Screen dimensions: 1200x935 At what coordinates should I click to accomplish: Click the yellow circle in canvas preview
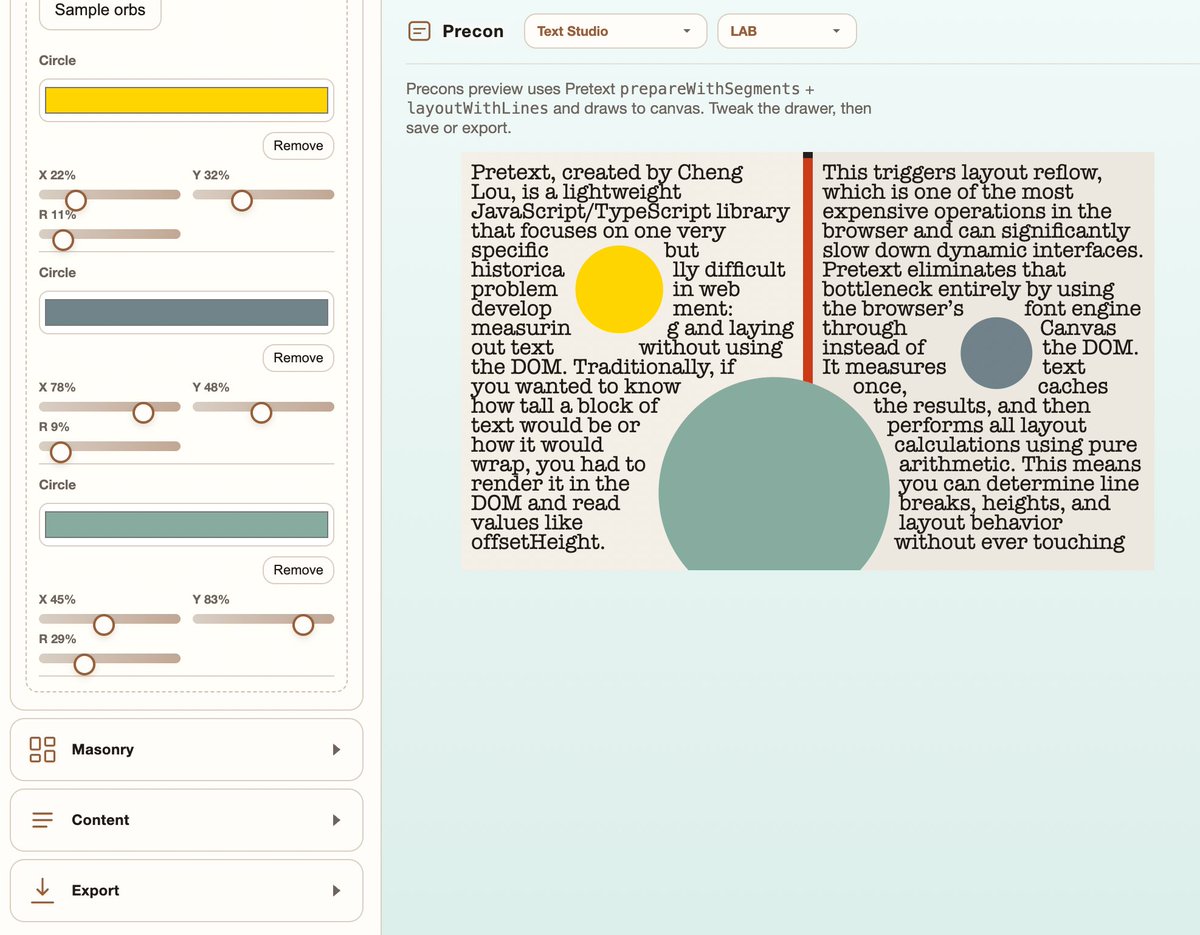[620, 289]
